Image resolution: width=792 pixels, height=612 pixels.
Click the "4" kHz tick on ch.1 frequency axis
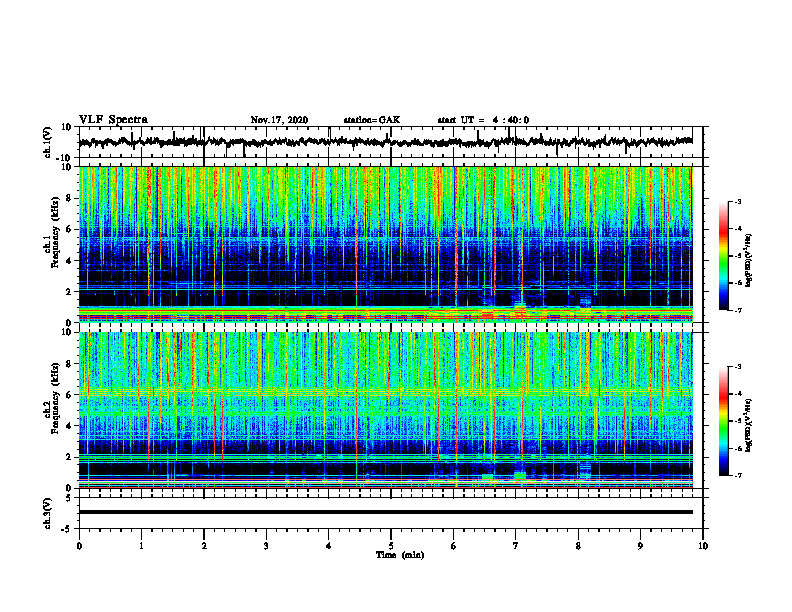pos(69,261)
